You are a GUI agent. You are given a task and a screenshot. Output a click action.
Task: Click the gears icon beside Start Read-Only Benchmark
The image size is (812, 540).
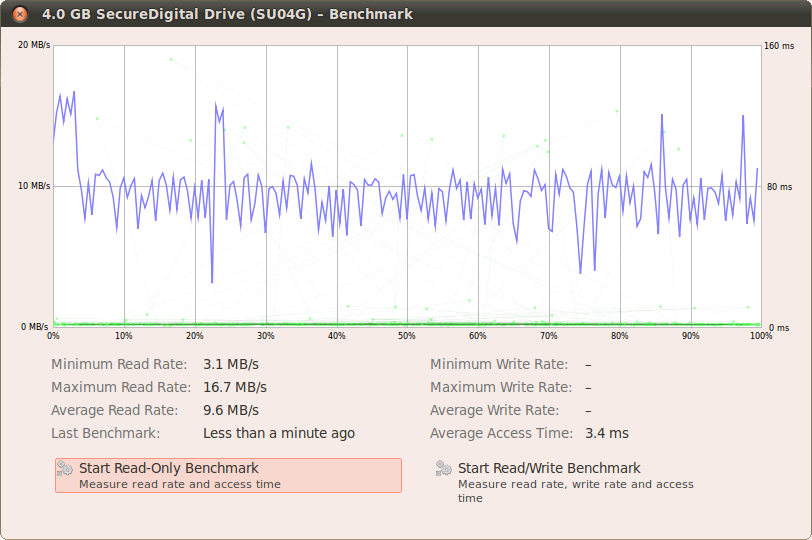pos(65,468)
